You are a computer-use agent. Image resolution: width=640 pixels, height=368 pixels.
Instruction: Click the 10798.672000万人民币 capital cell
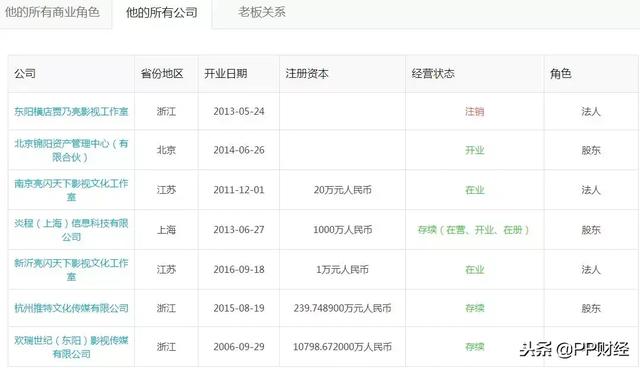click(x=342, y=347)
